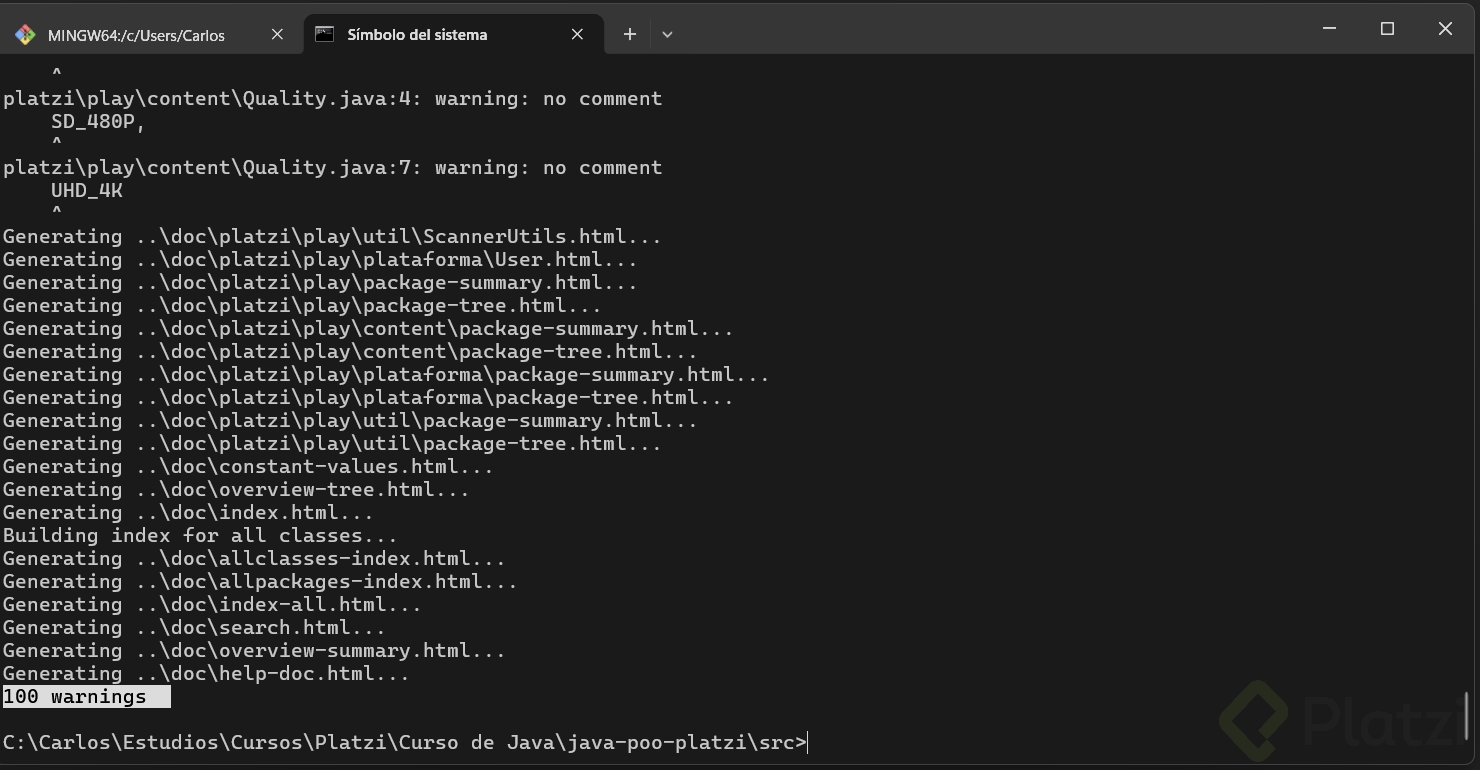The height and width of the screenshot is (770, 1480).
Task: Minimize the terminal window
Action: (x=1329, y=29)
